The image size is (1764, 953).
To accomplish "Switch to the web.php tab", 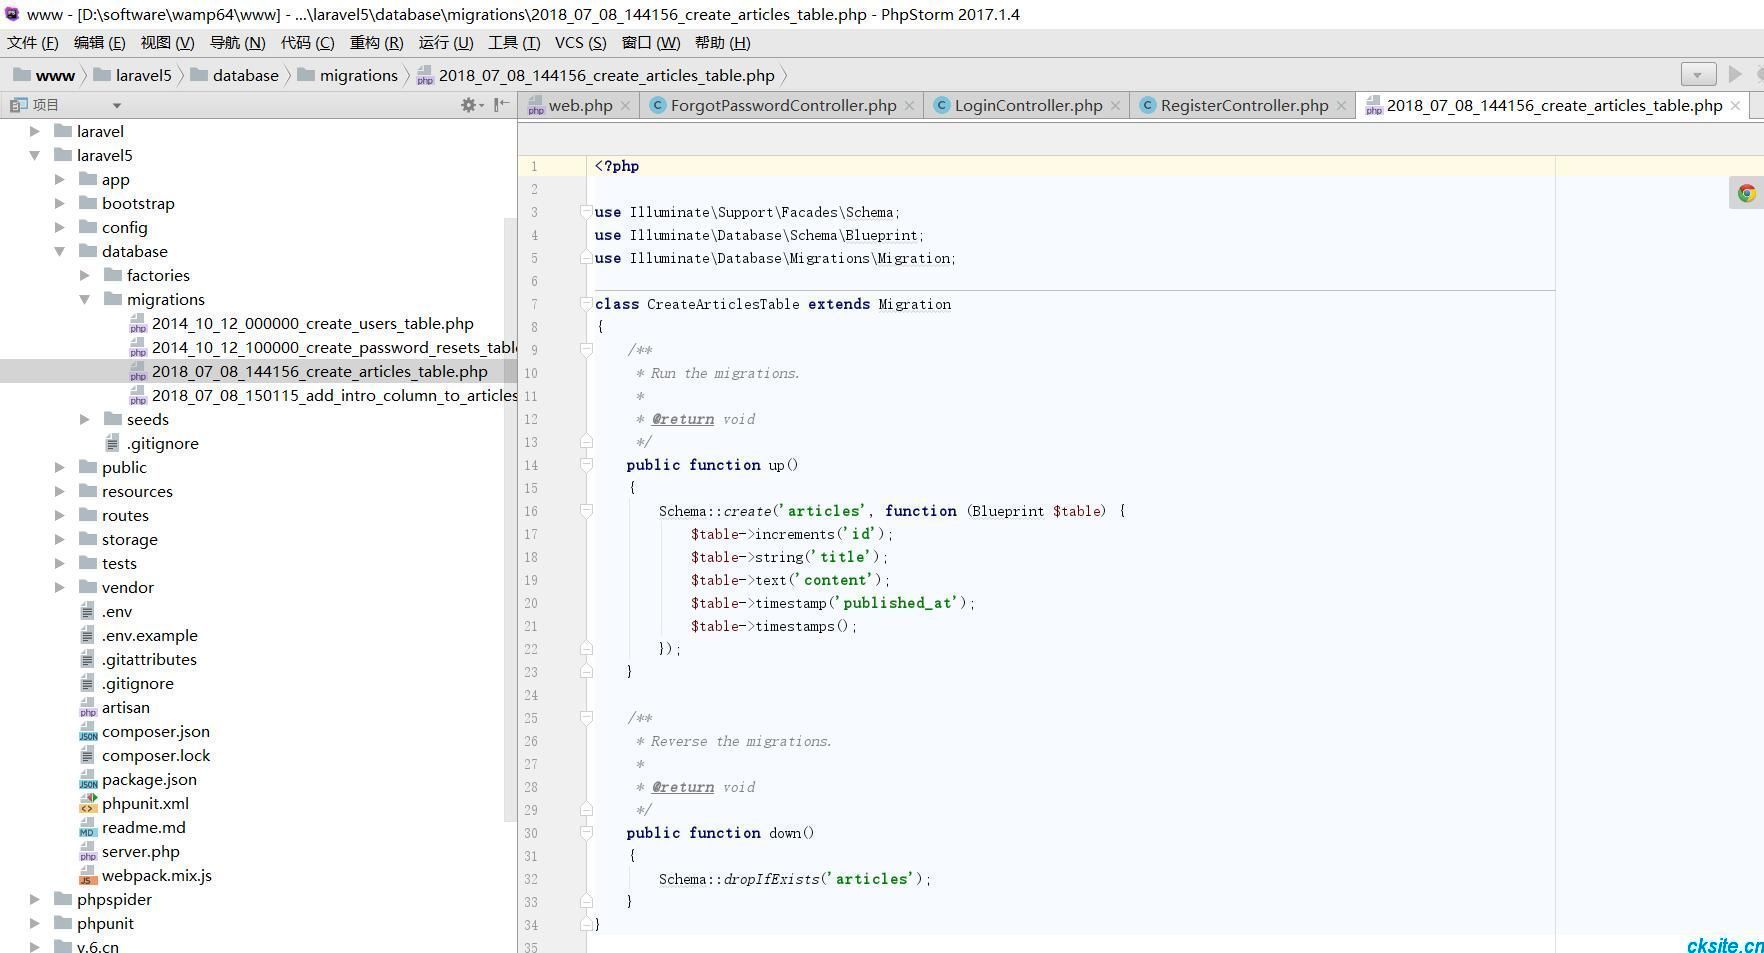I will (580, 105).
